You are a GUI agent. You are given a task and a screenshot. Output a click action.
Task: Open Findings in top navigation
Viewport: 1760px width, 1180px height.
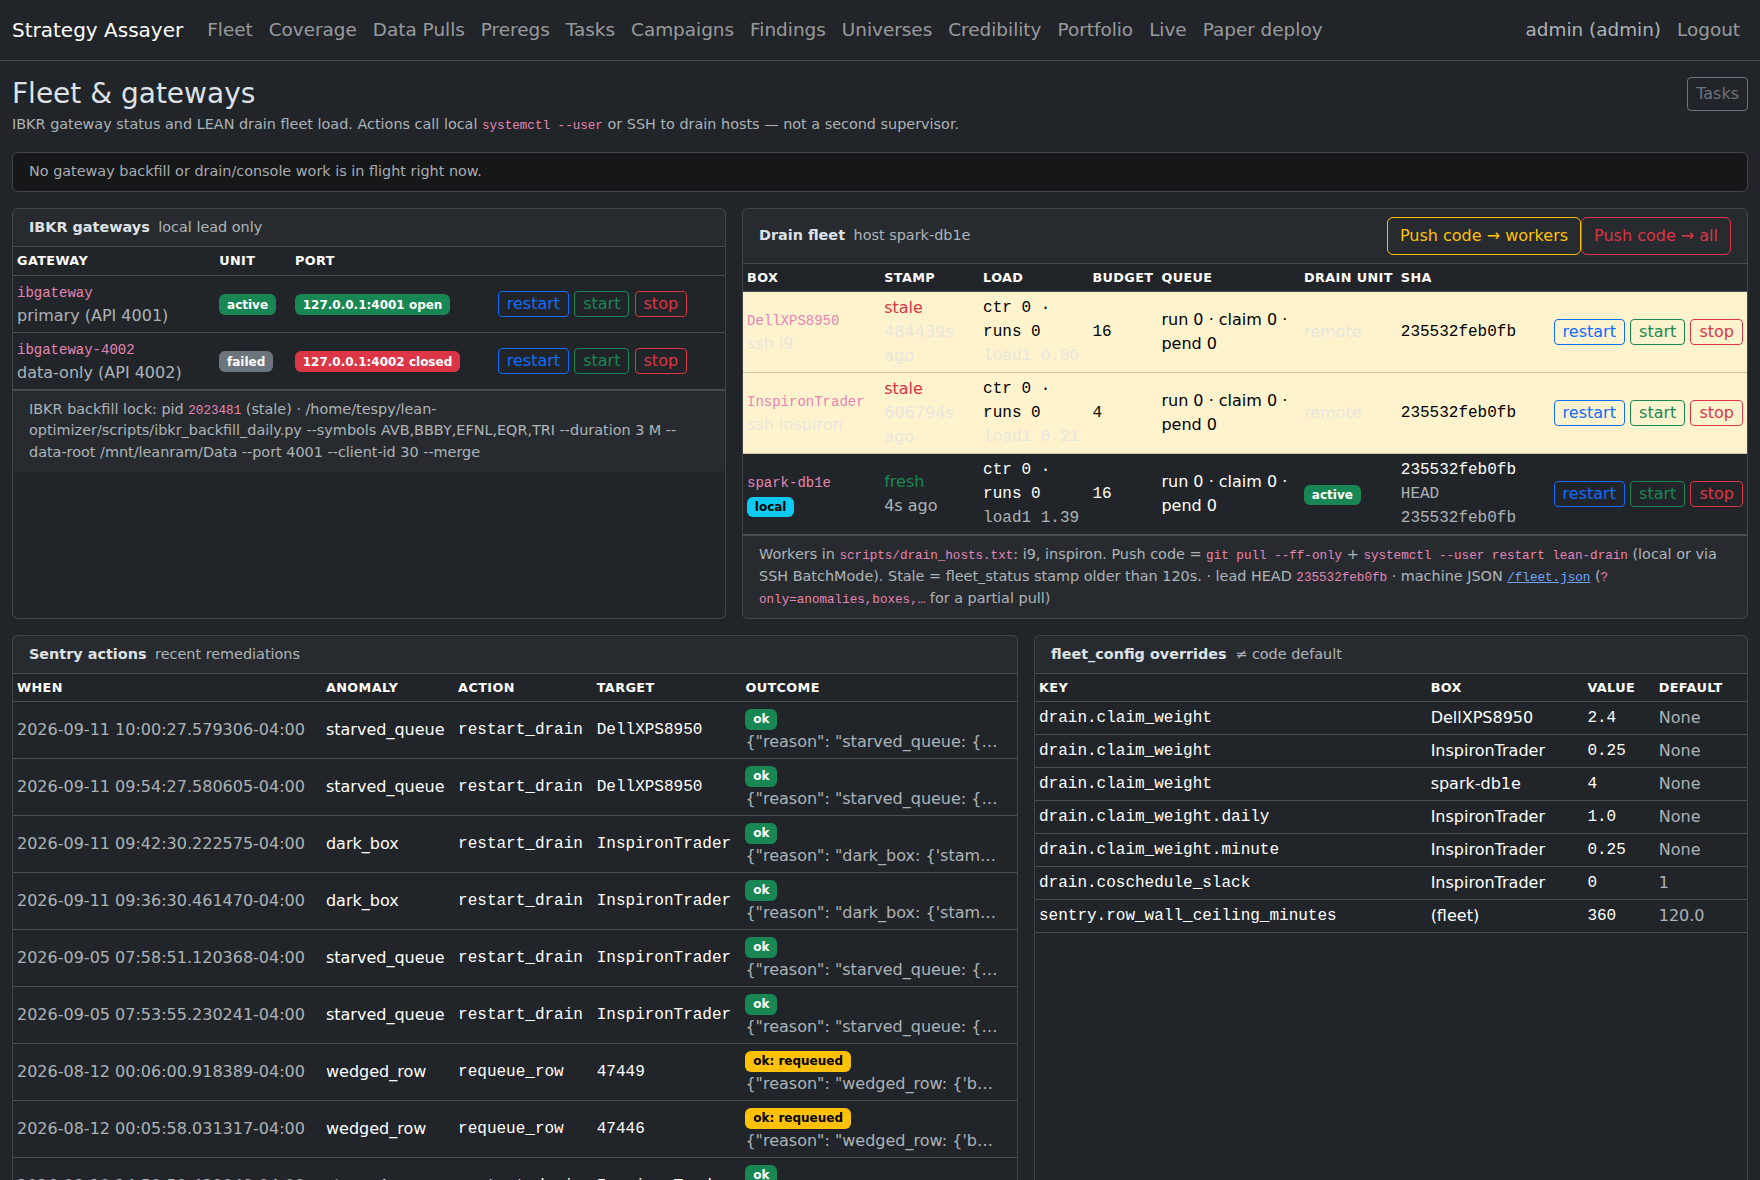coord(788,30)
